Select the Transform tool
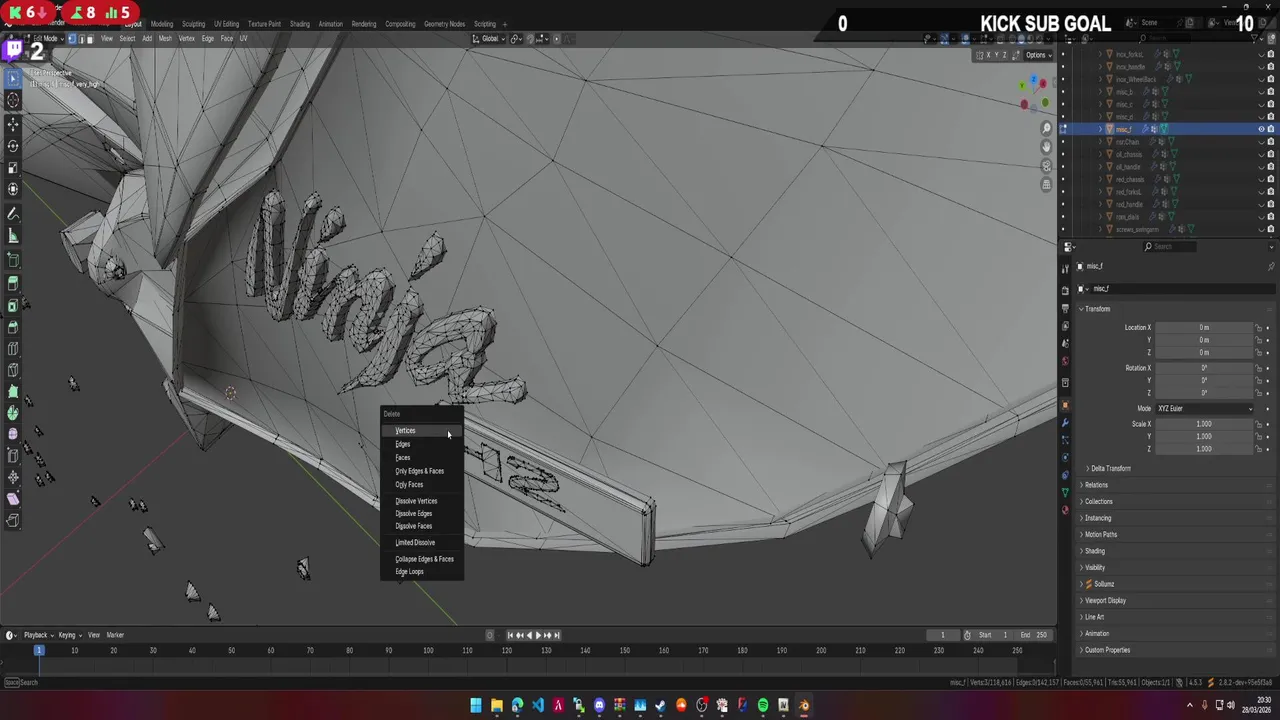 point(13,189)
